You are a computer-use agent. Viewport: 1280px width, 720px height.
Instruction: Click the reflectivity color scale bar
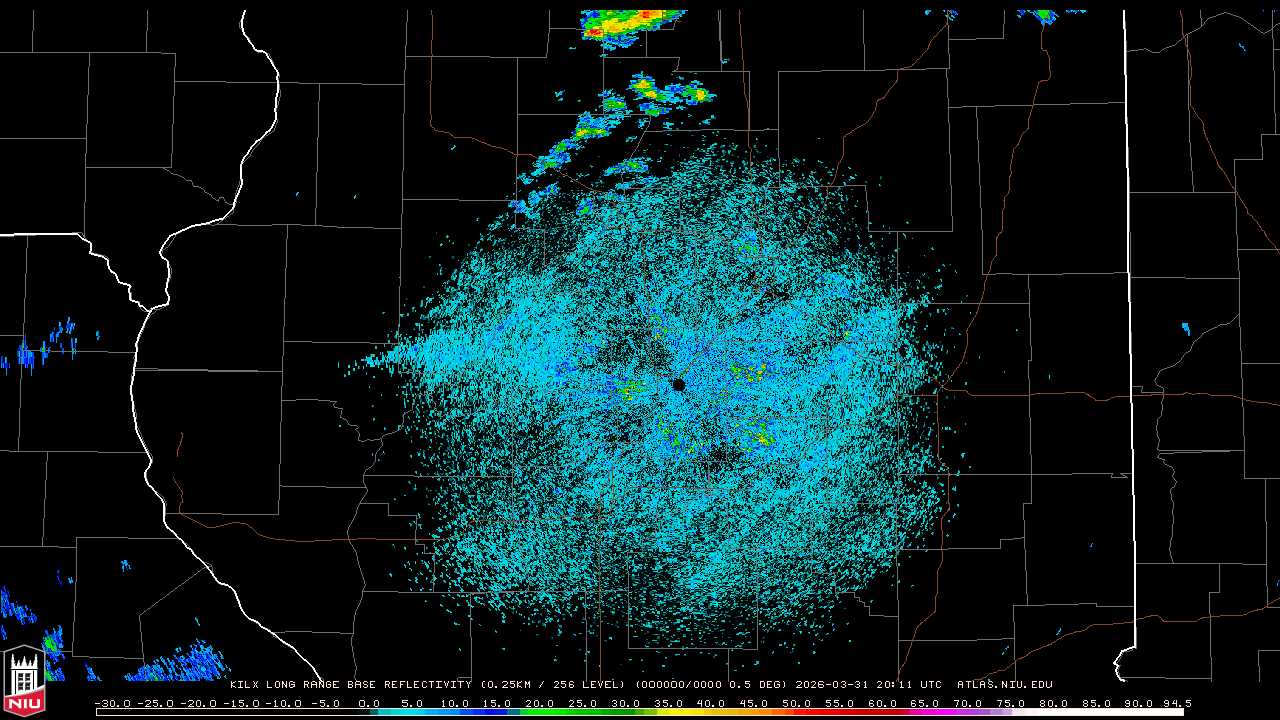click(640, 712)
